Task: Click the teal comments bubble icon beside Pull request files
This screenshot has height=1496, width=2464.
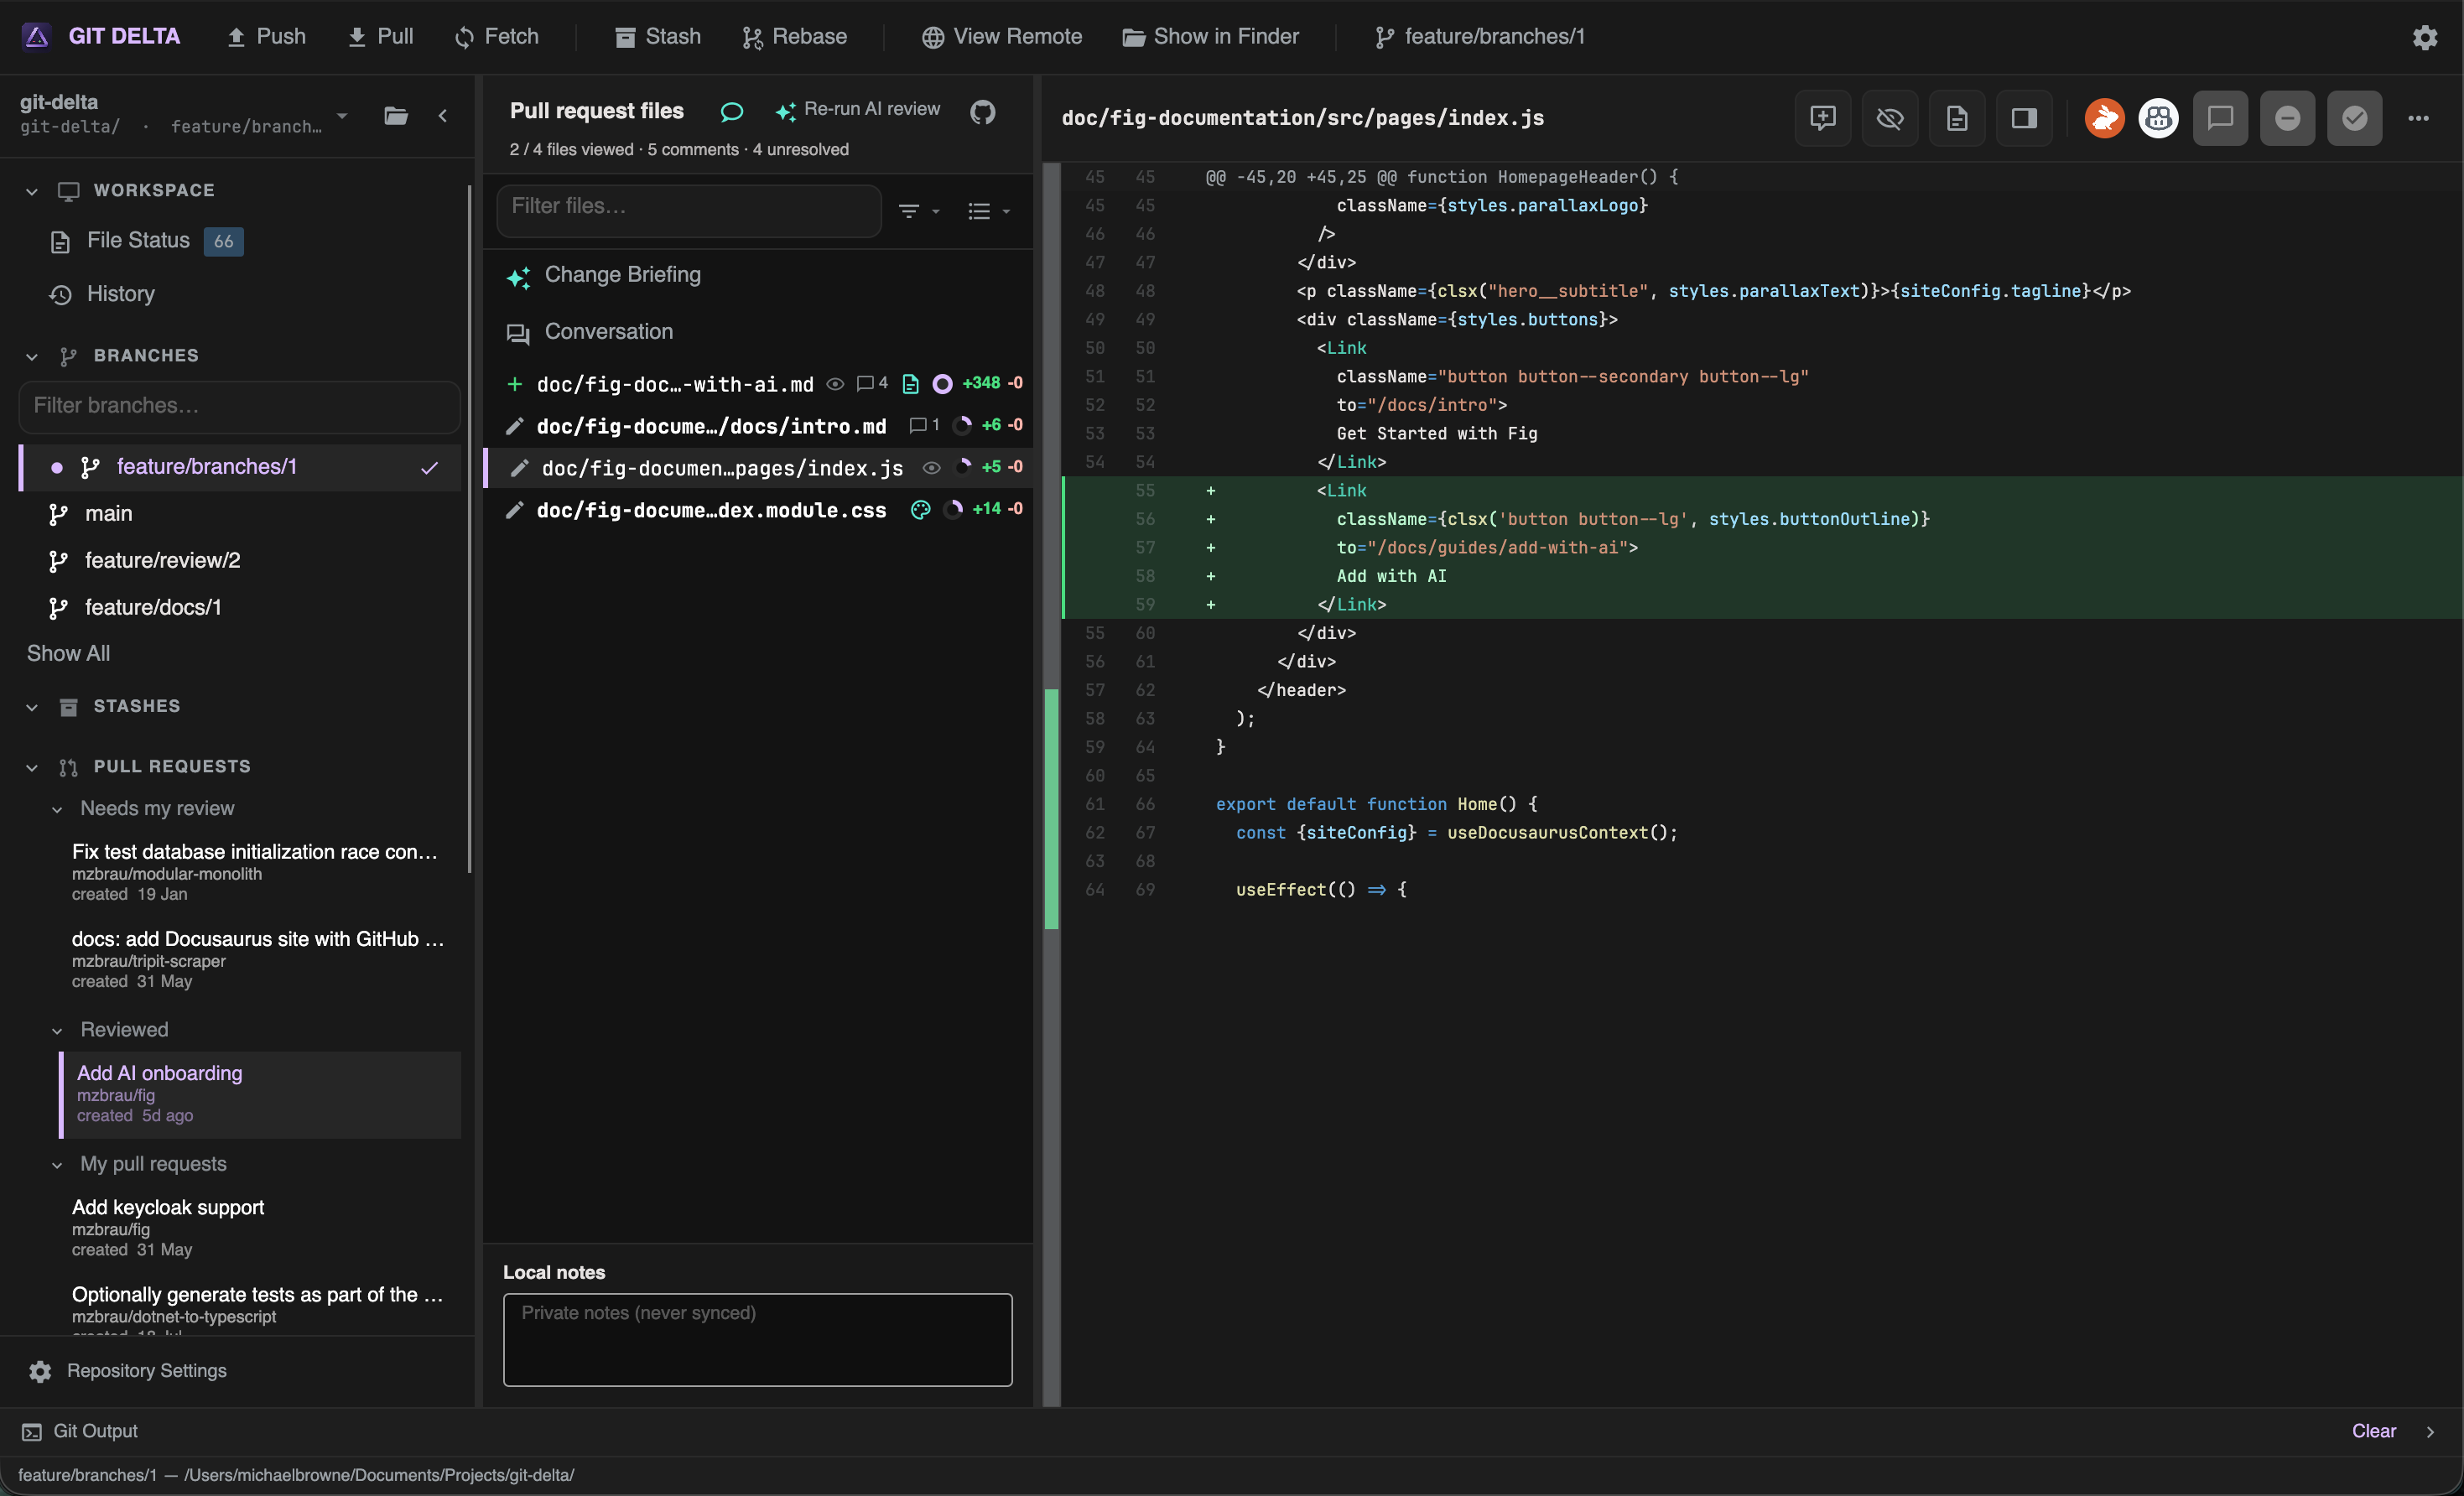Action: (731, 111)
